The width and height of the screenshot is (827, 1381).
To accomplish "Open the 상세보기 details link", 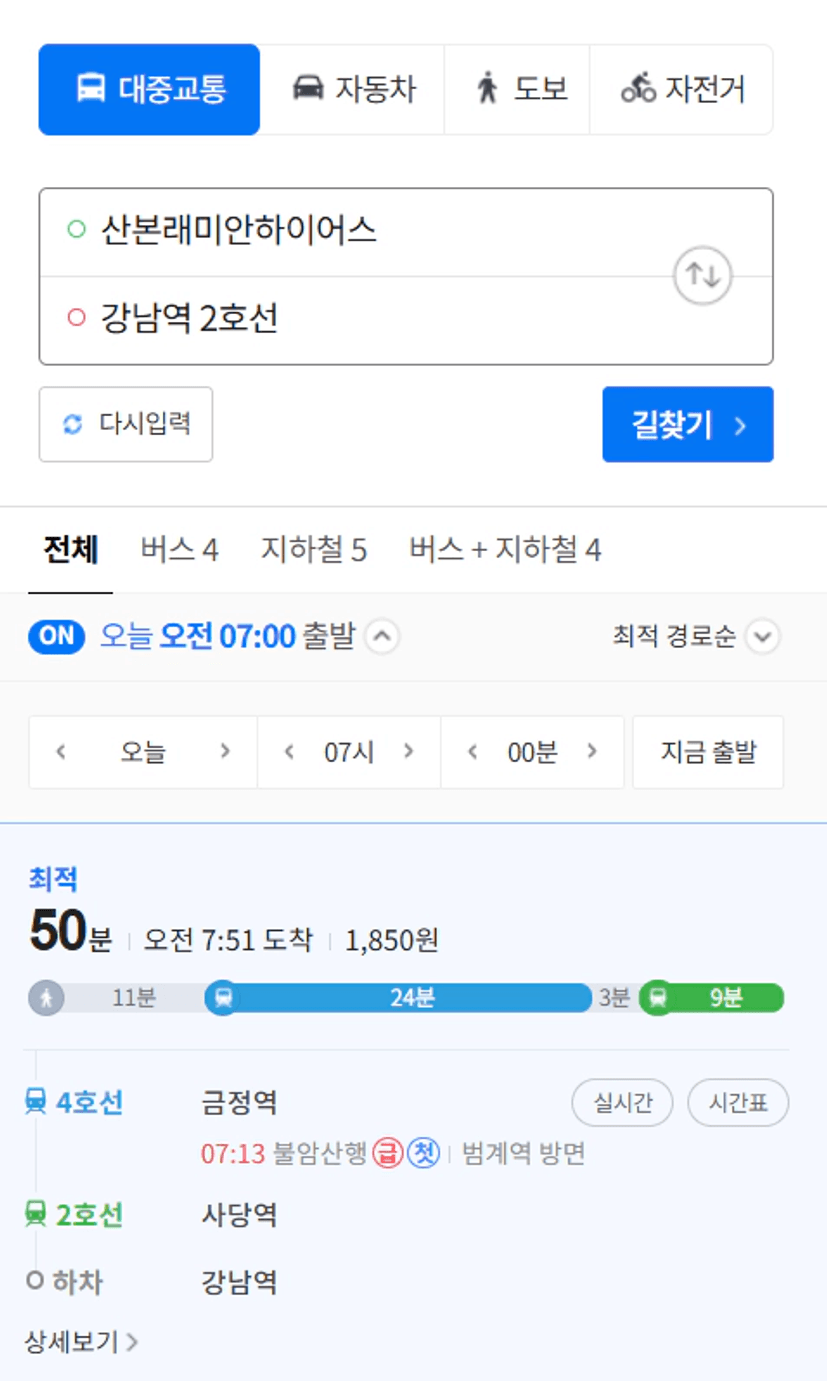I will [81, 1341].
